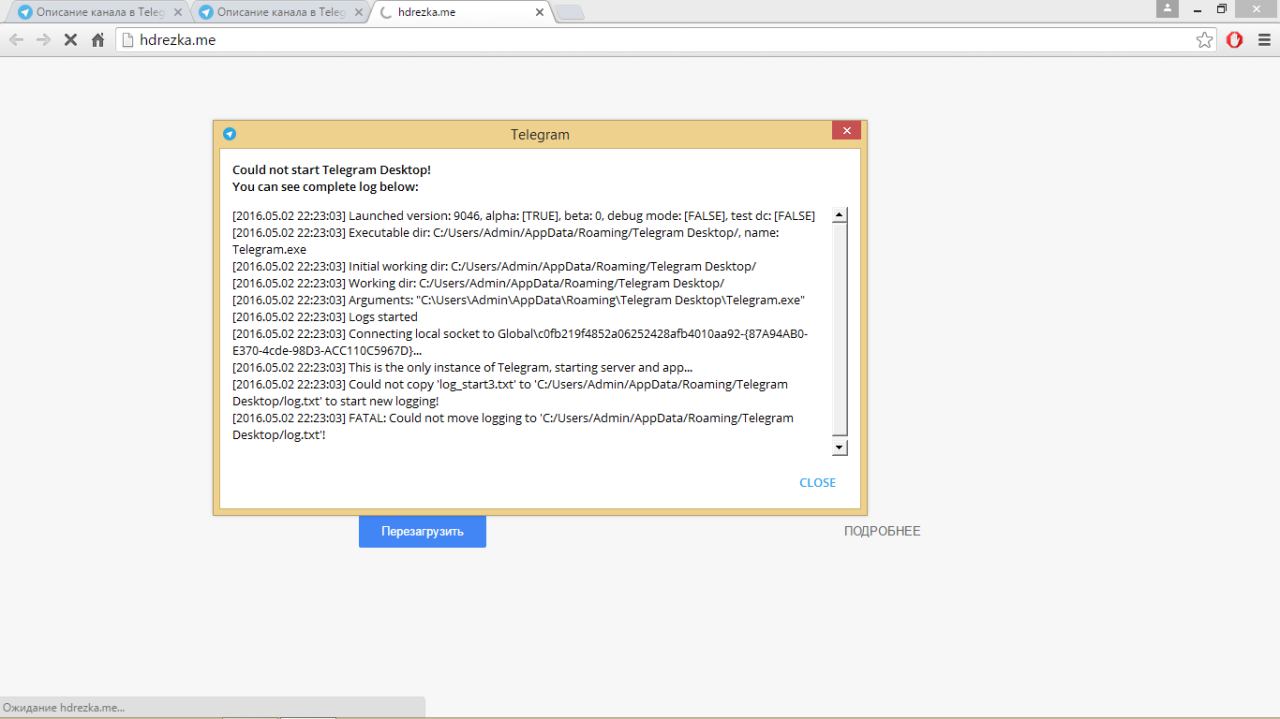This screenshot has height=719, width=1280.
Task: Click the log scrollbar down arrow
Action: (840, 448)
